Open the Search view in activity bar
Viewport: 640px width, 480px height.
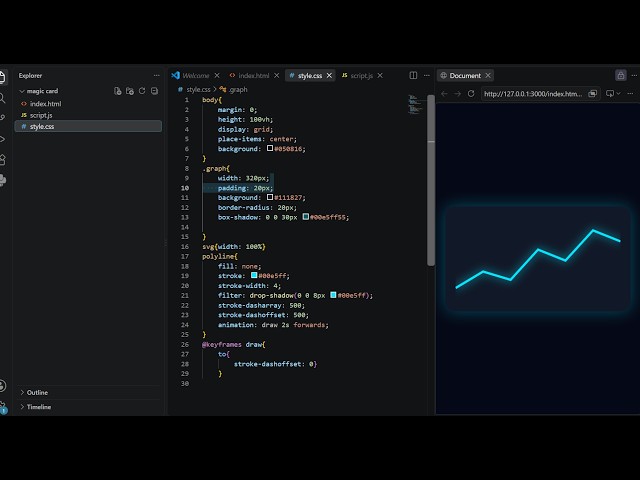(x=2, y=98)
